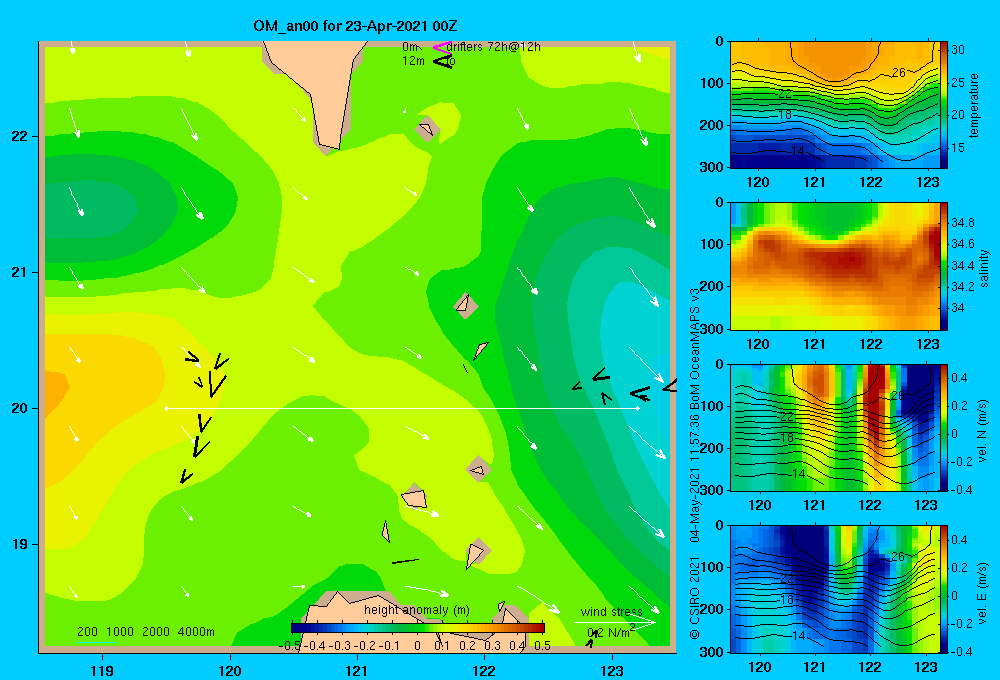Click the white section line at latitude 20
This screenshot has width=1000, height=680.
point(402,408)
